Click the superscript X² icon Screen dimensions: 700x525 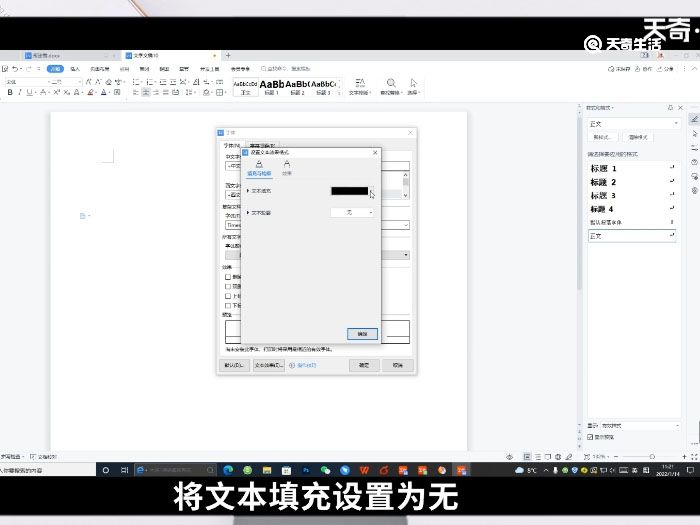(x=56, y=92)
